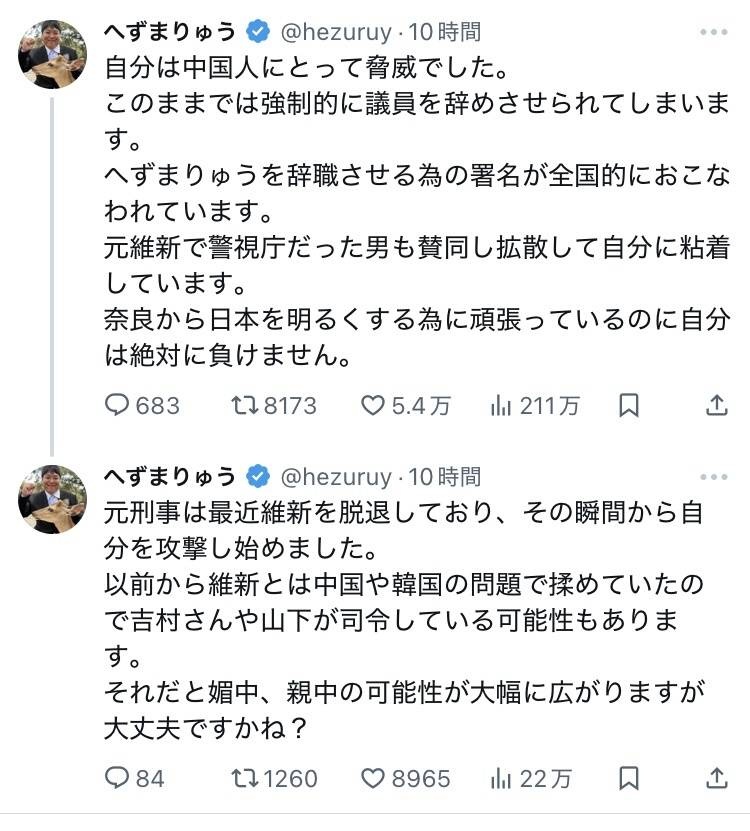The width and height of the screenshot is (750, 831).
Task: Share the first tweet
Action: (716, 405)
